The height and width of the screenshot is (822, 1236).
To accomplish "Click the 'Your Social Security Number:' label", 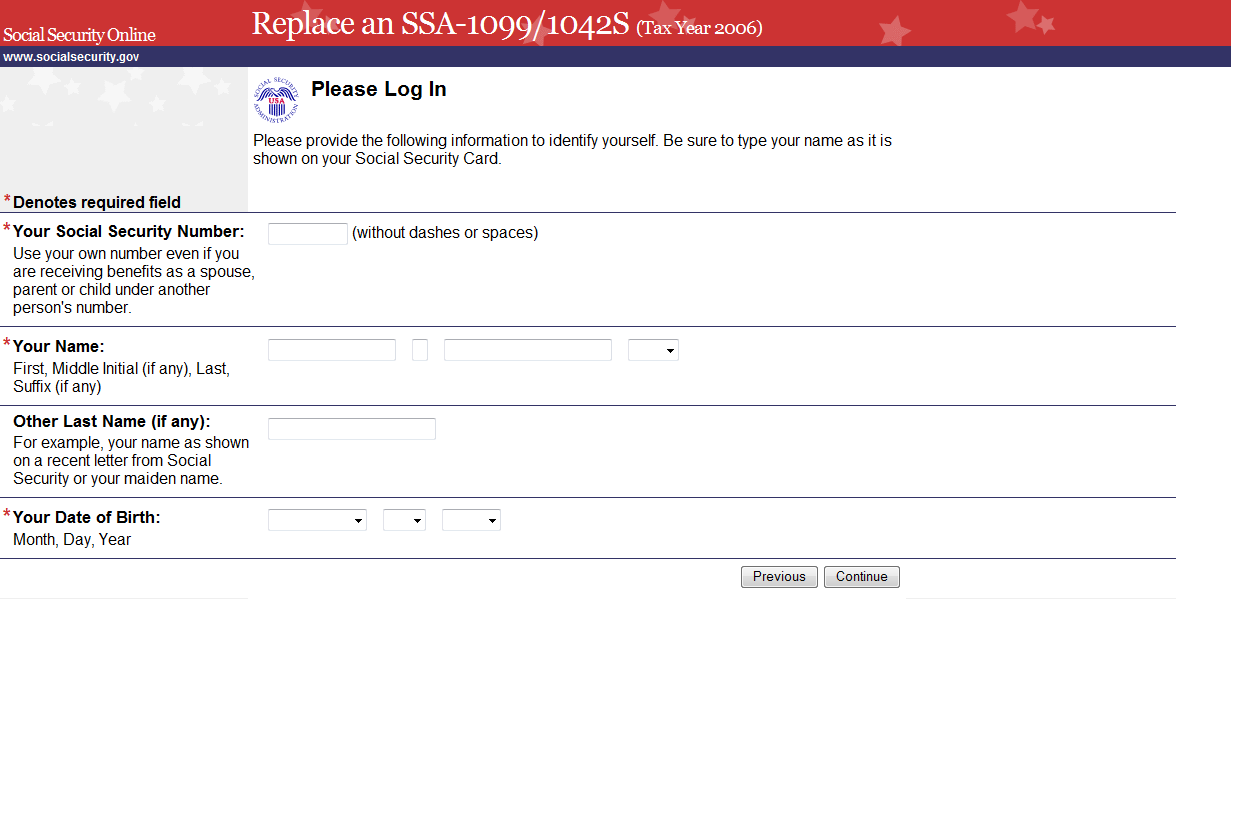I will (128, 232).
